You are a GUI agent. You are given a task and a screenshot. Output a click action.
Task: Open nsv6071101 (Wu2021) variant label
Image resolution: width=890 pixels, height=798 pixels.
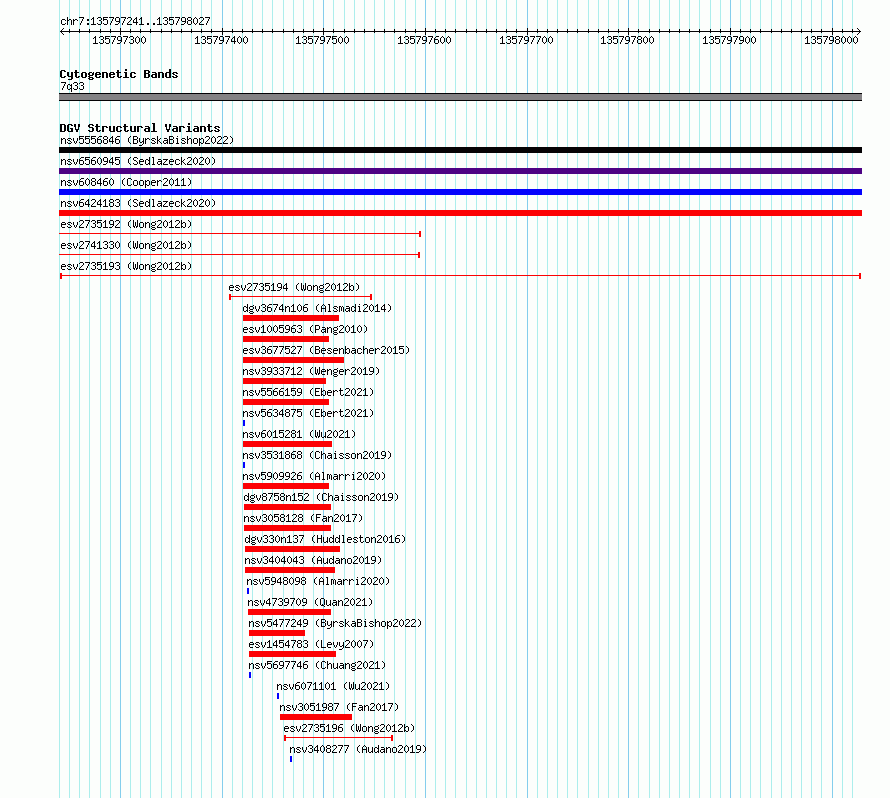333,686
